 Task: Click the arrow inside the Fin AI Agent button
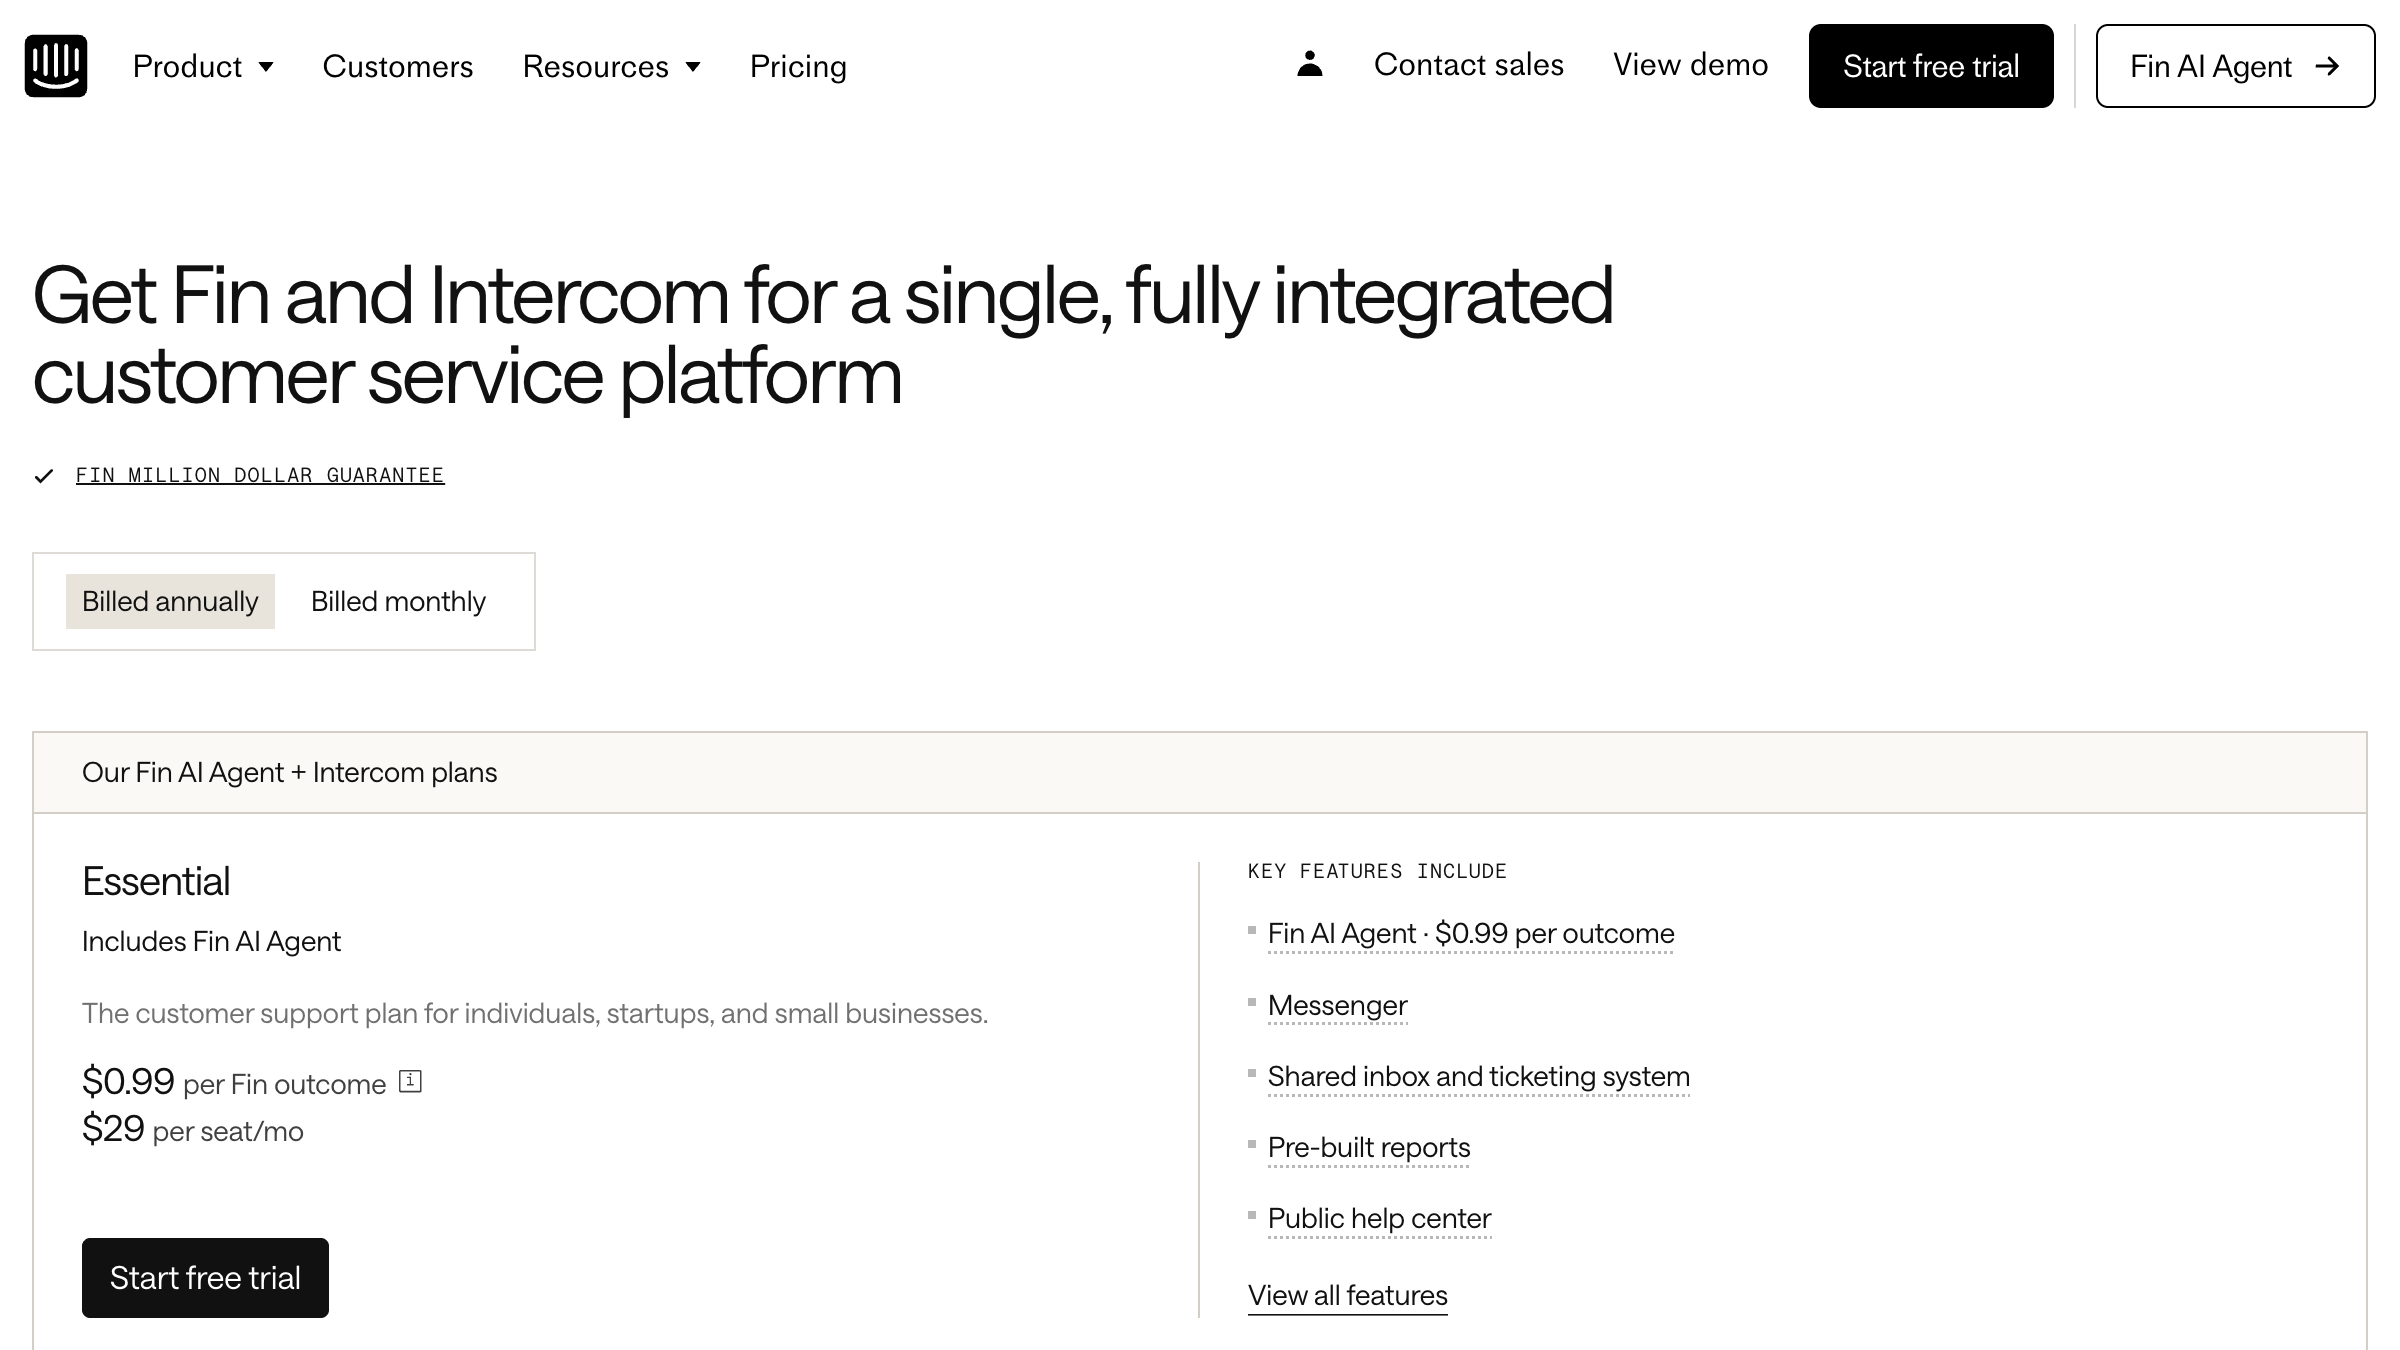[2328, 67]
